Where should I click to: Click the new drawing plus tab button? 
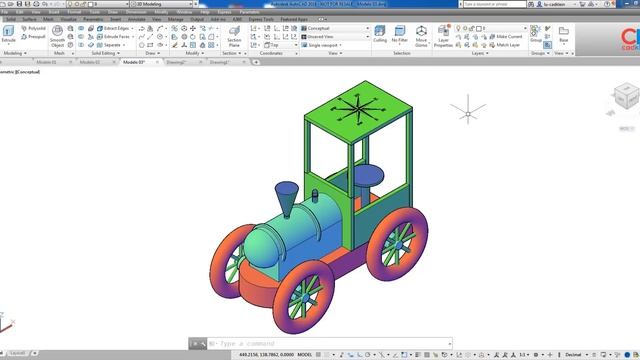[x=256, y=62]
